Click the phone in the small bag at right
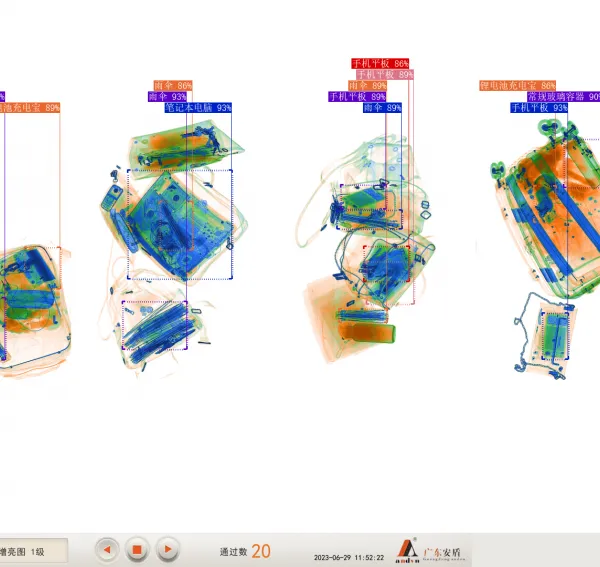 555,336
